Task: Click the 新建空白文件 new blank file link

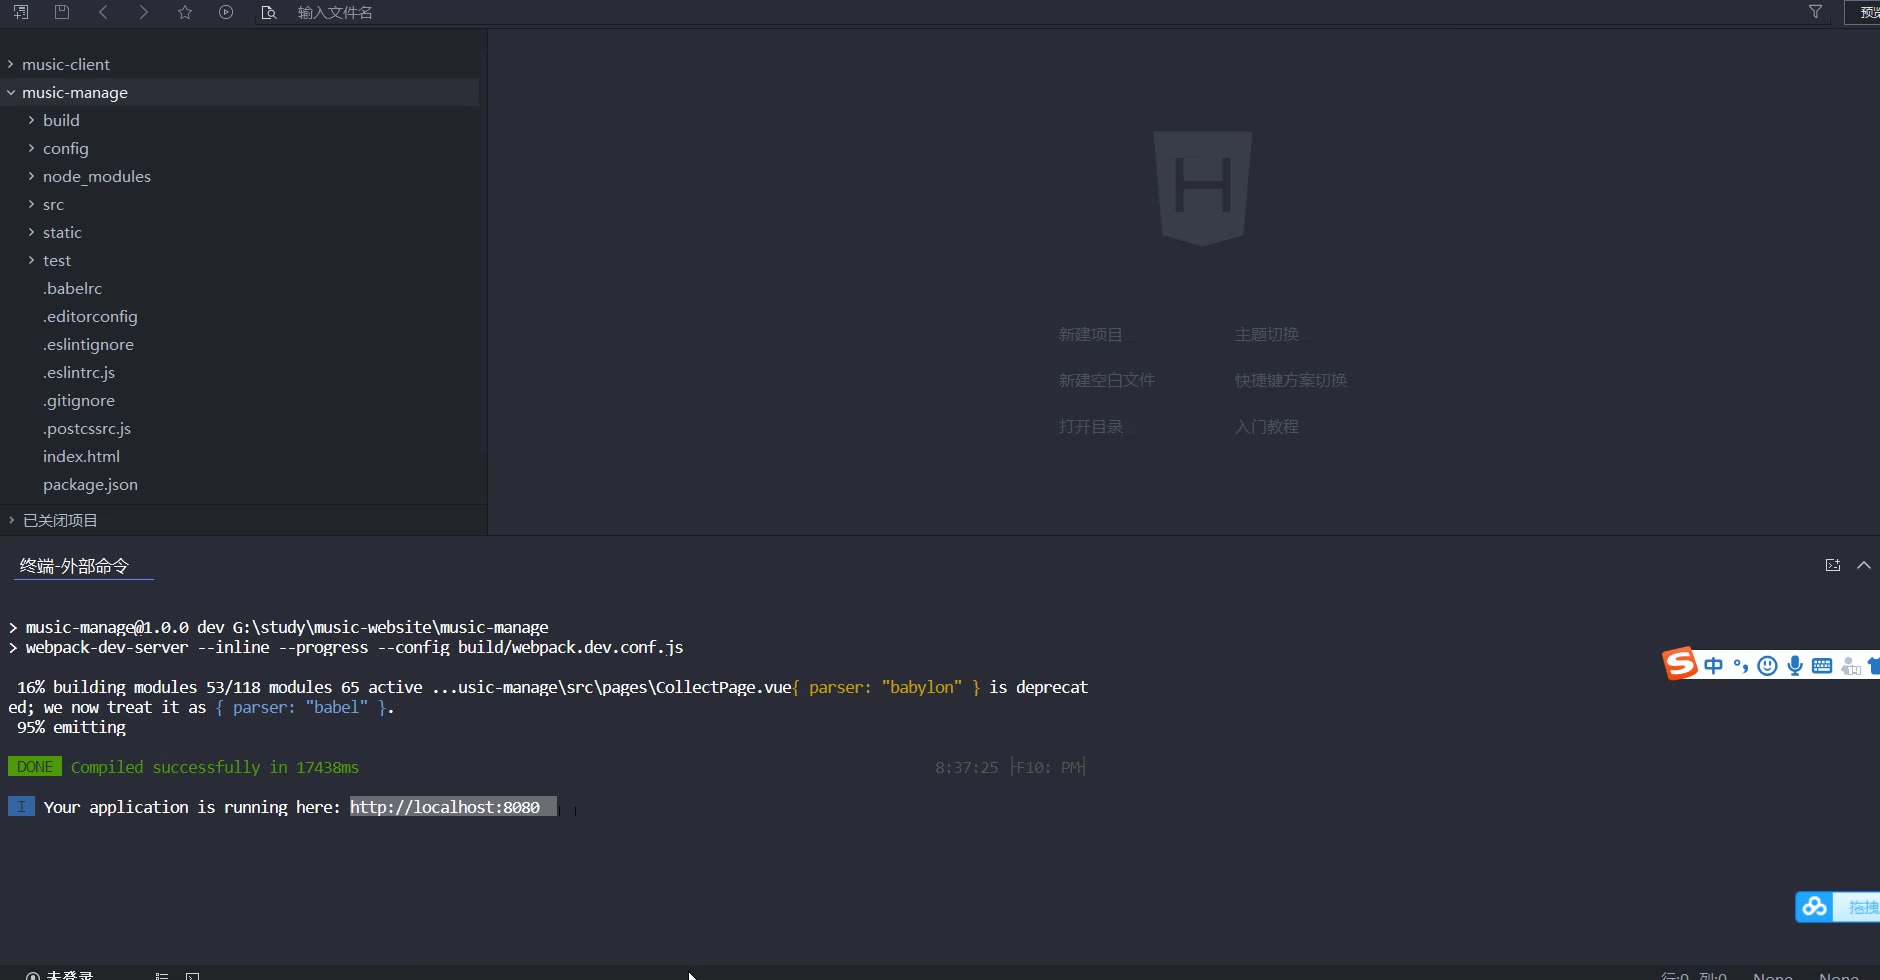Action: coord(1106,380)
